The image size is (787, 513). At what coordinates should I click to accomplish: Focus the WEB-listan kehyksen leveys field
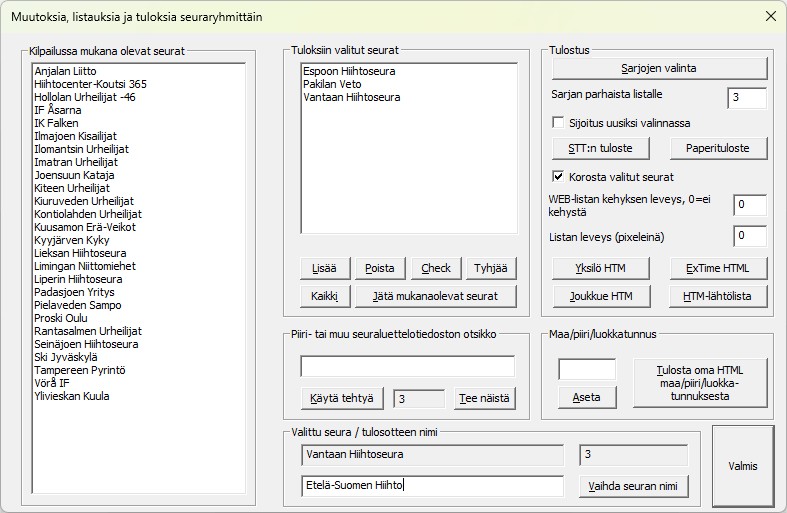click(749, 205)
